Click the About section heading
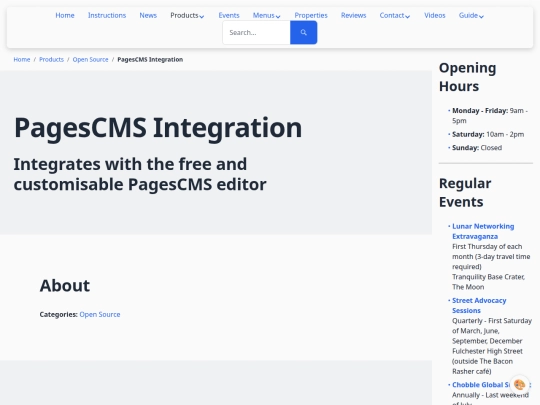 point(65,285)
